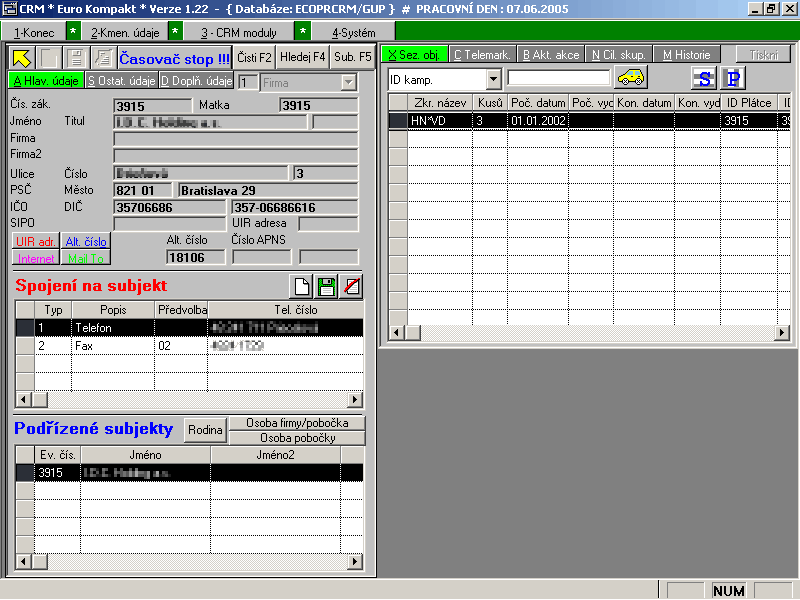The image size is (800, 600).
Task: Save contact using green floppy disk icon
Action: [x=326, y=286]
